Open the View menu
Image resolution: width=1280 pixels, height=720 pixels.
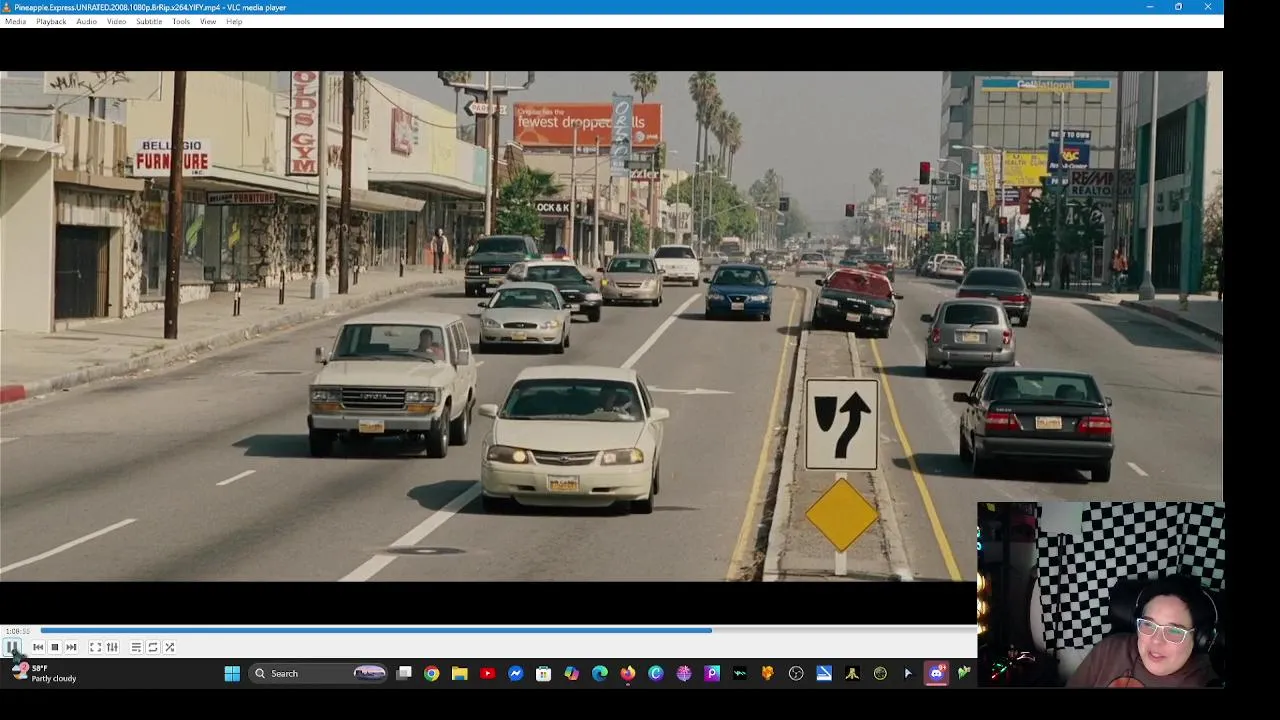click(x=208, y=21)
